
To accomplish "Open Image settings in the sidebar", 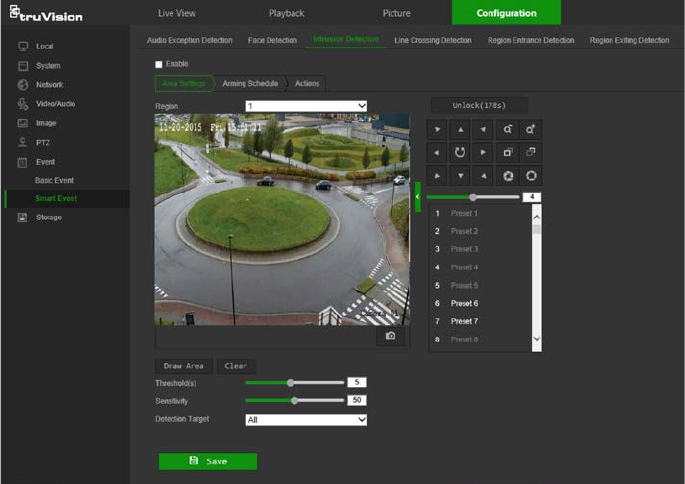I will pyautogui.click(x=46, y=123).
